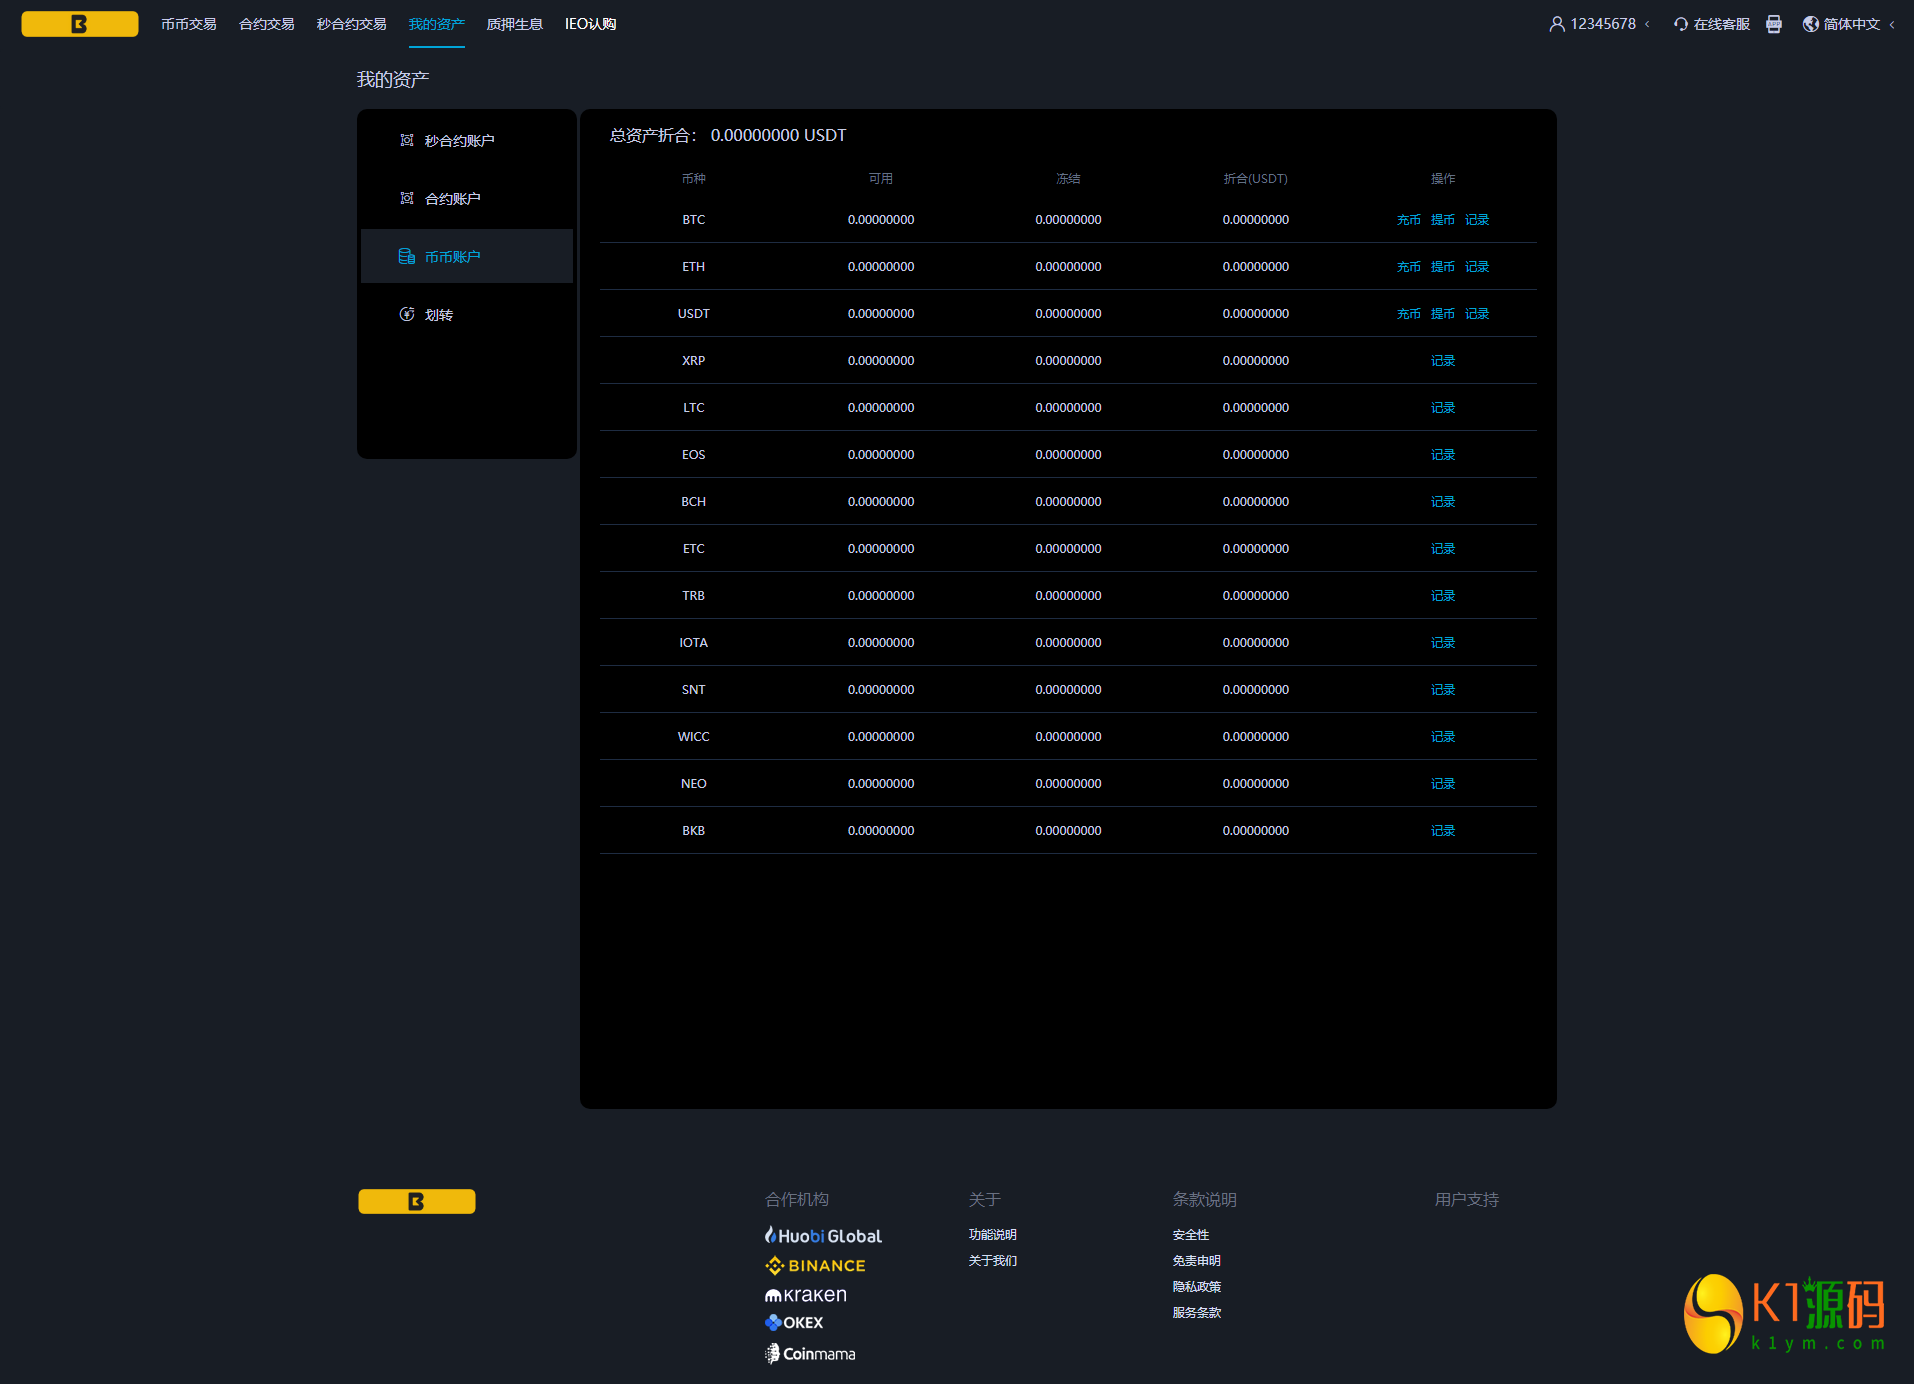This screenshot has height=1384, width=1914.
Task: Click 充币 in the USDT row
Action: pos(1409,314)
